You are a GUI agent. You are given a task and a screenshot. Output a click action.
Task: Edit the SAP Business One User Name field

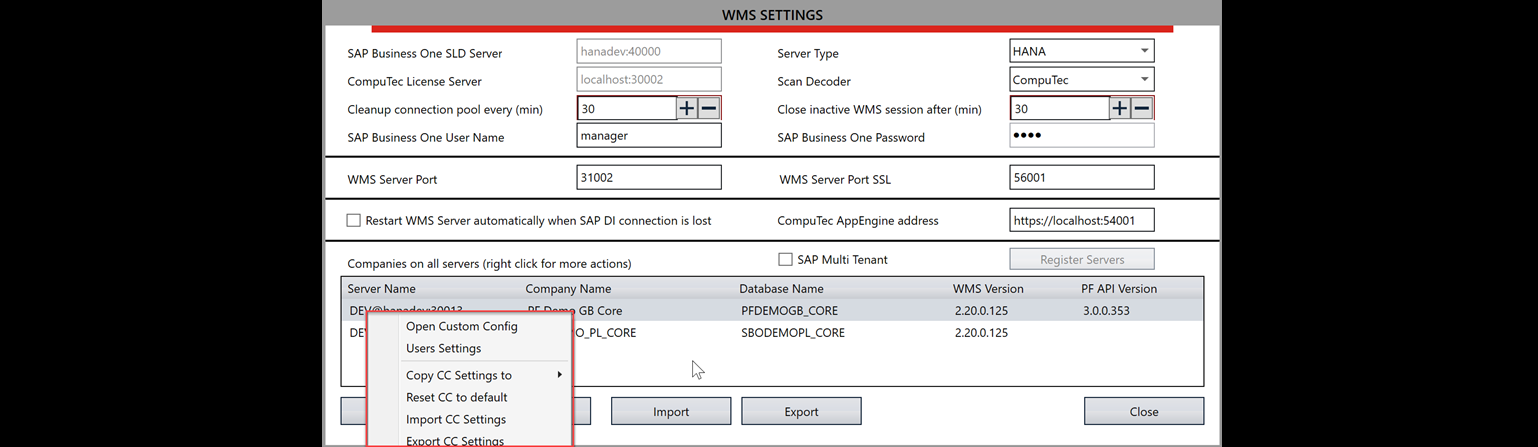click(649, 135)
